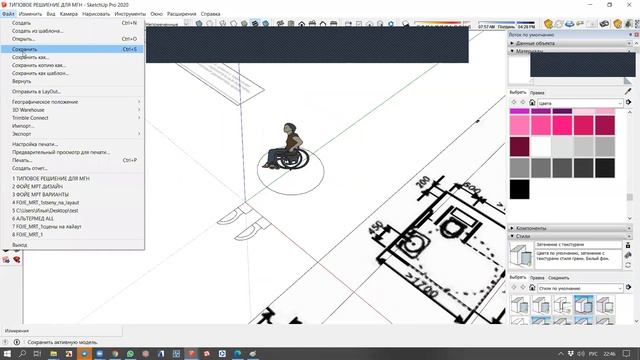Screen dimensions: 640x360
Task: Open the Расширения menu
Action: pyautogui.click(x=181, y=14)
